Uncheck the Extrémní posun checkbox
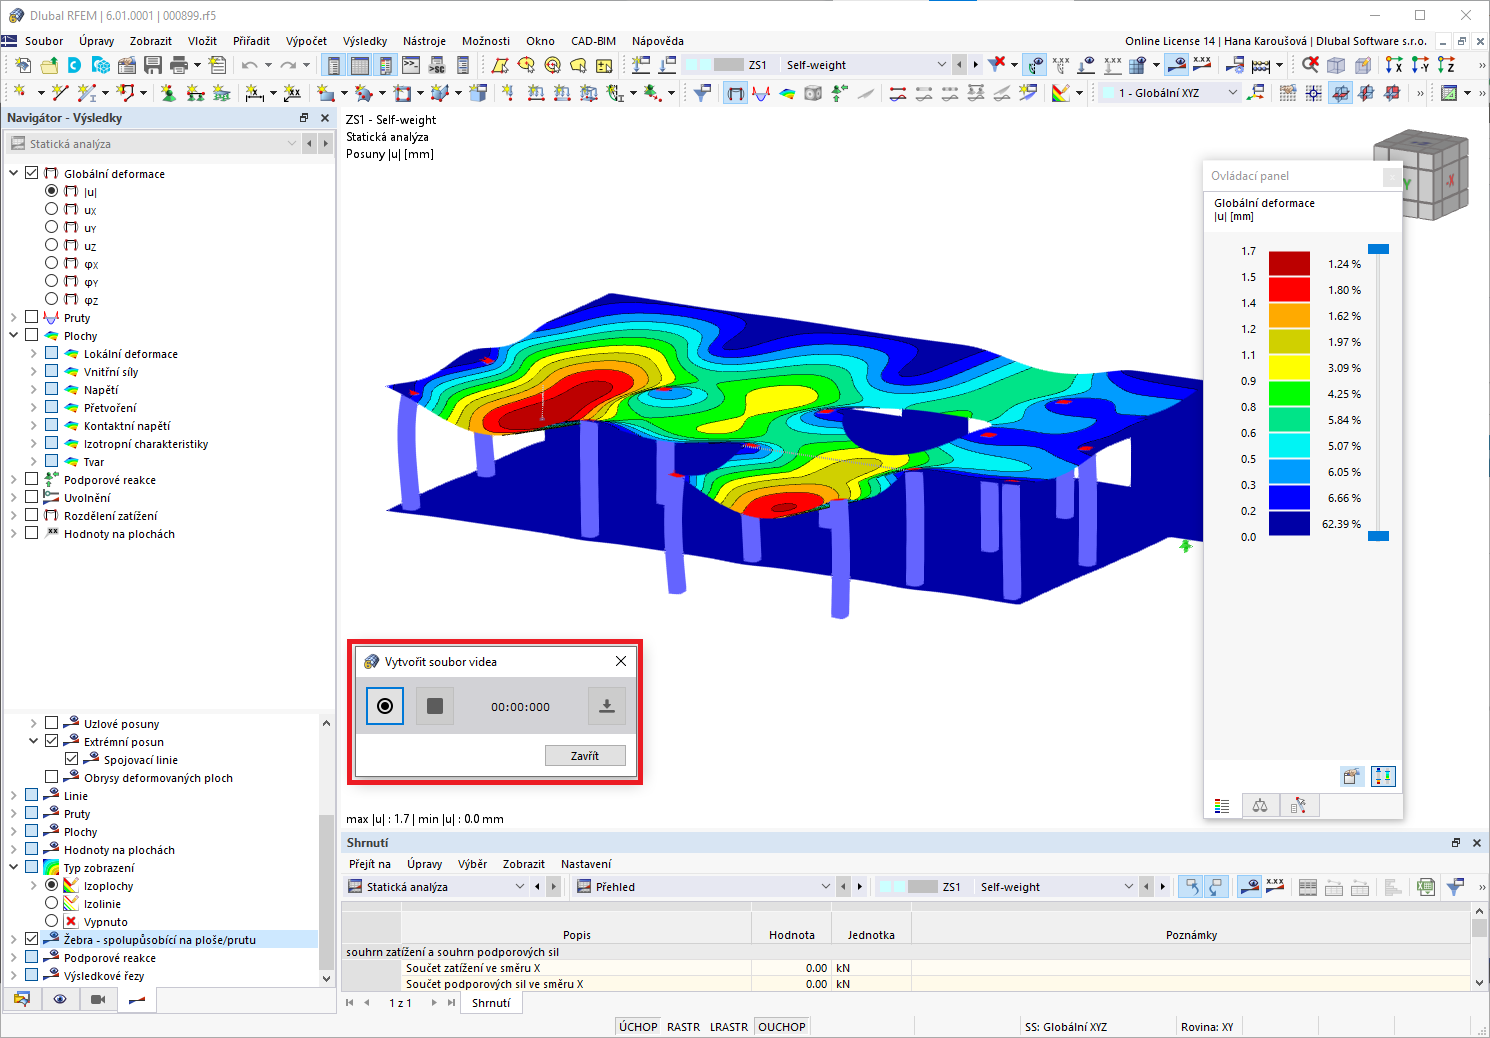 point(51,741)
